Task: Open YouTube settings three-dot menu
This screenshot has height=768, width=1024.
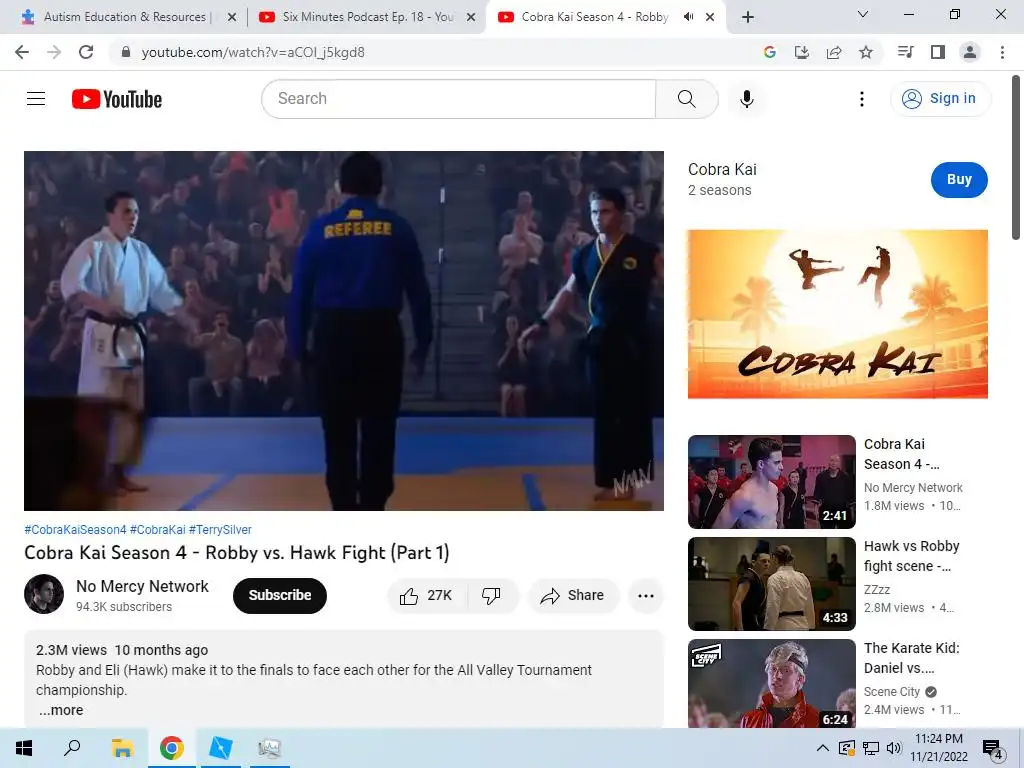Action: [862, 99]
